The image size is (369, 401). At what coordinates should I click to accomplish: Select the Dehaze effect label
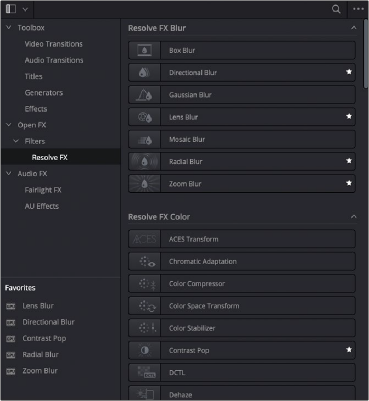pyautogui.click(x=180, y=395)
